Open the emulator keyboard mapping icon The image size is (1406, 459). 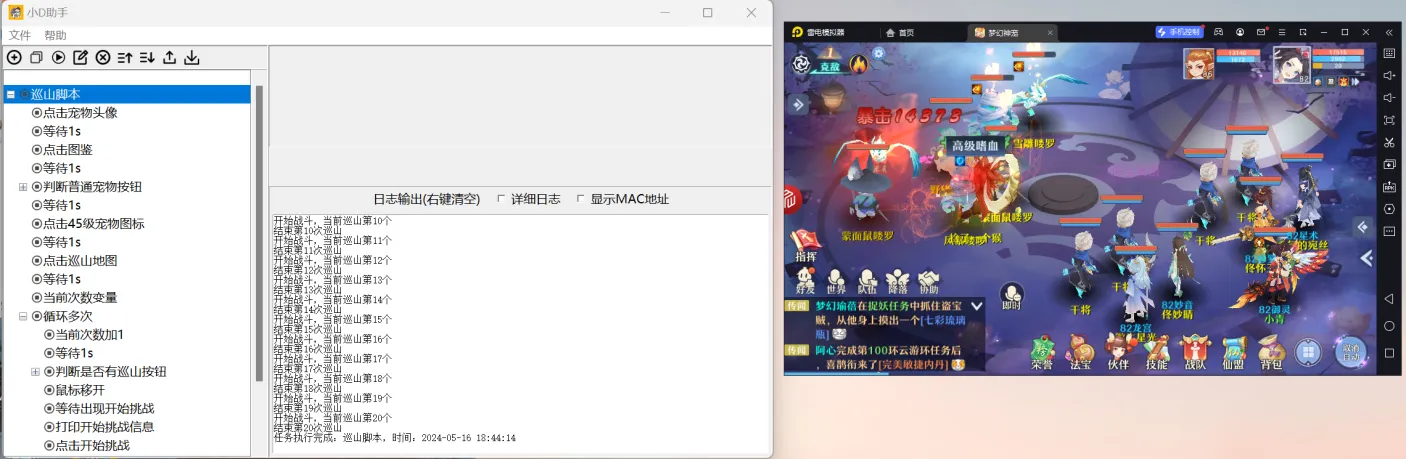(x=1389, y=54)
